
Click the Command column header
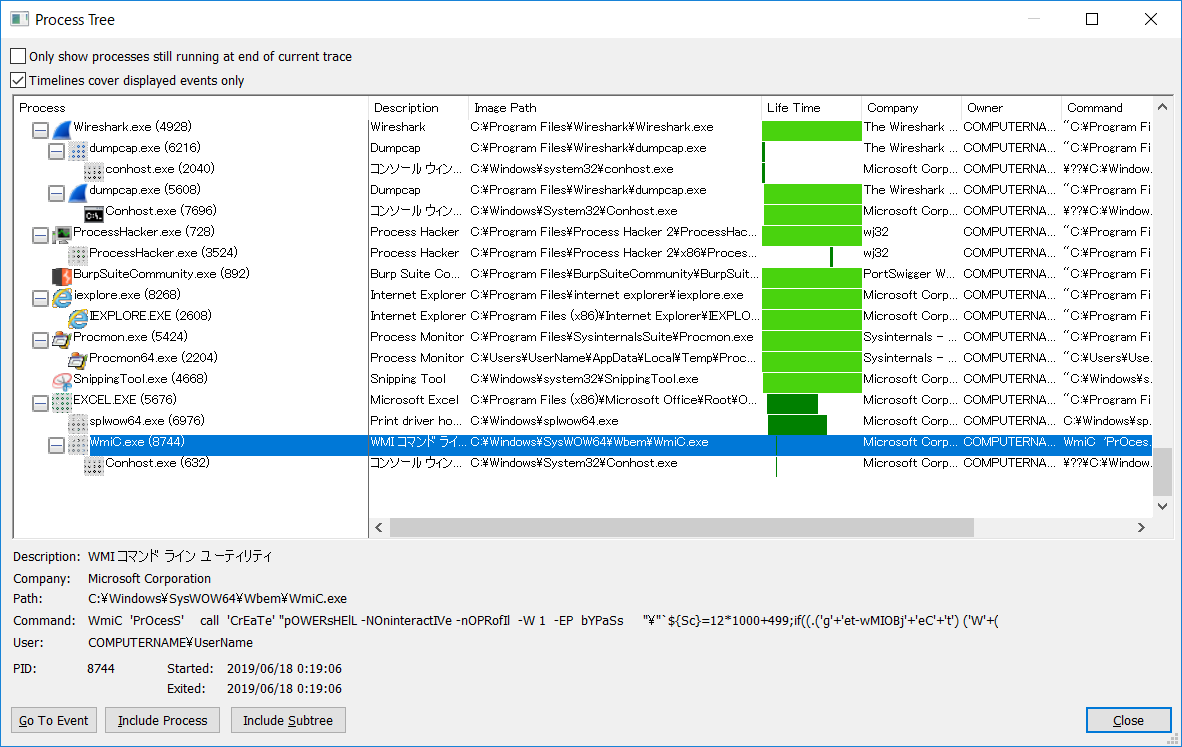click(1107, 108)
